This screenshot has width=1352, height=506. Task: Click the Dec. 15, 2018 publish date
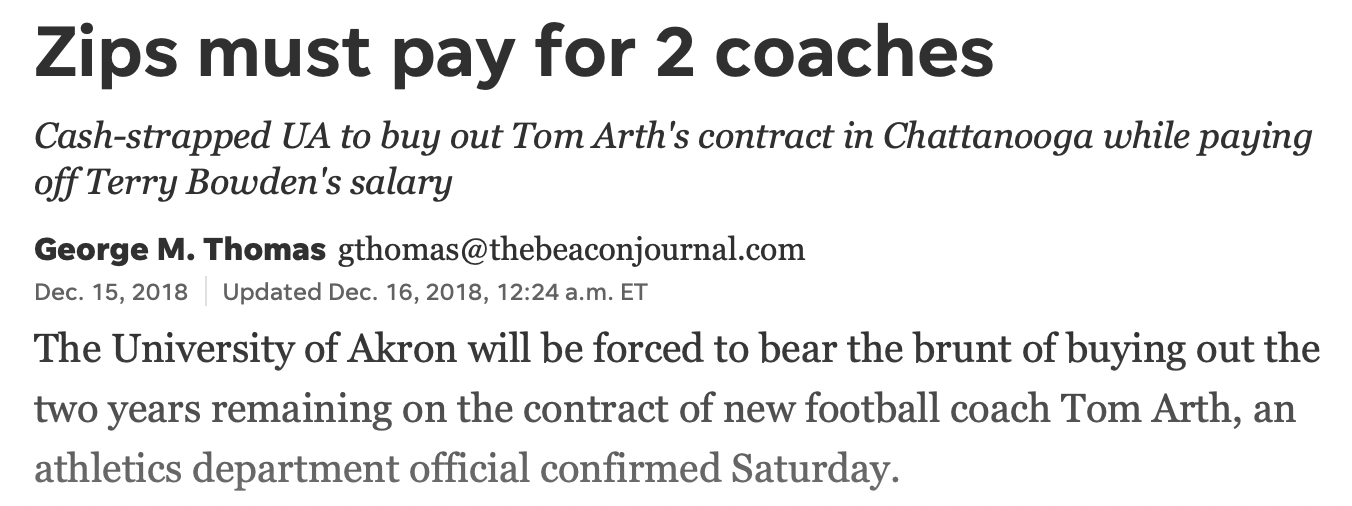pos(111,293)
